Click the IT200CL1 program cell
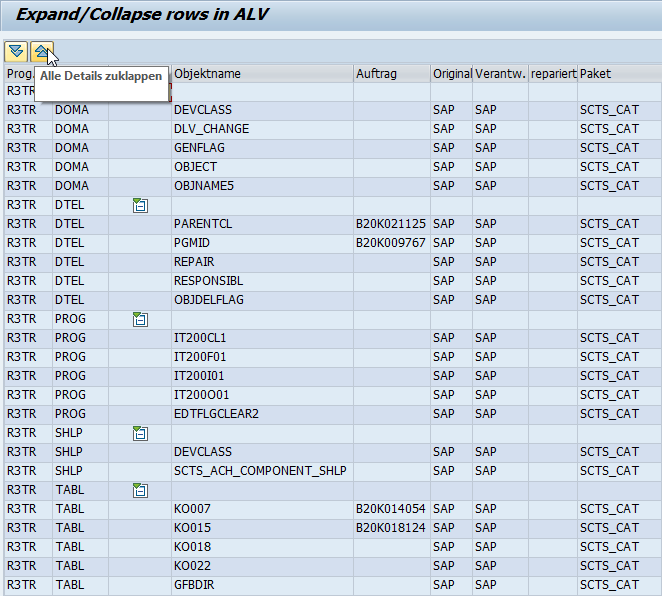Screen dimensions: 662x596 pyautogui.click(x=262, y=338)
